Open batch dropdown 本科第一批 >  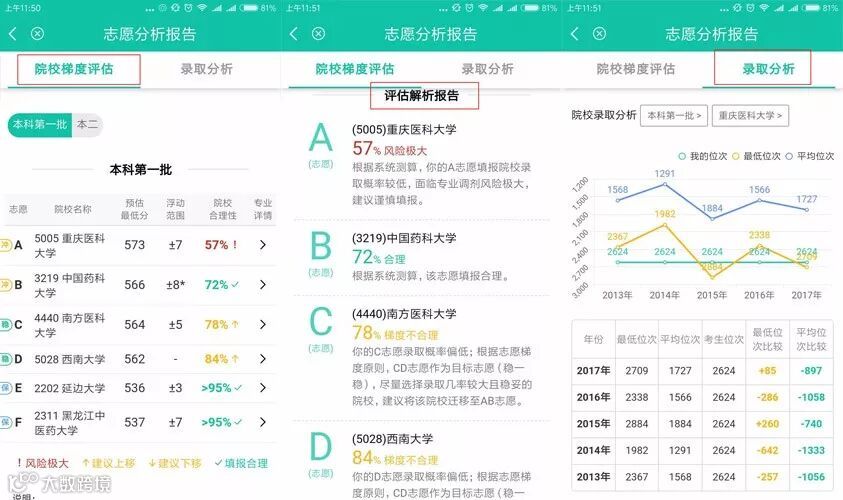(674, 116)
